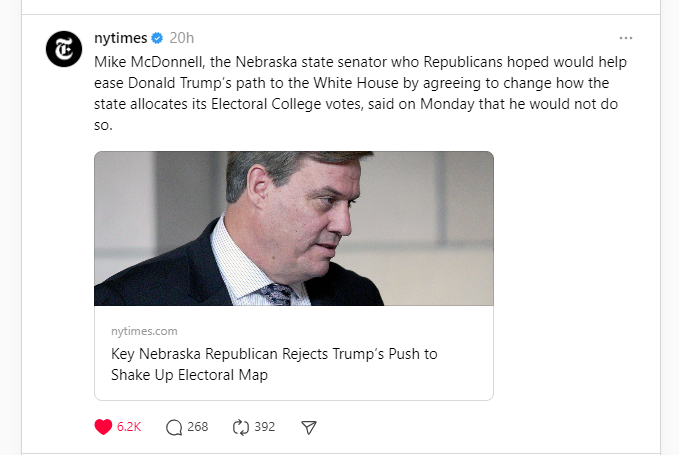Click the man's tie in the article image
This screenshot has height=455, width=679.
coord(277,294)
